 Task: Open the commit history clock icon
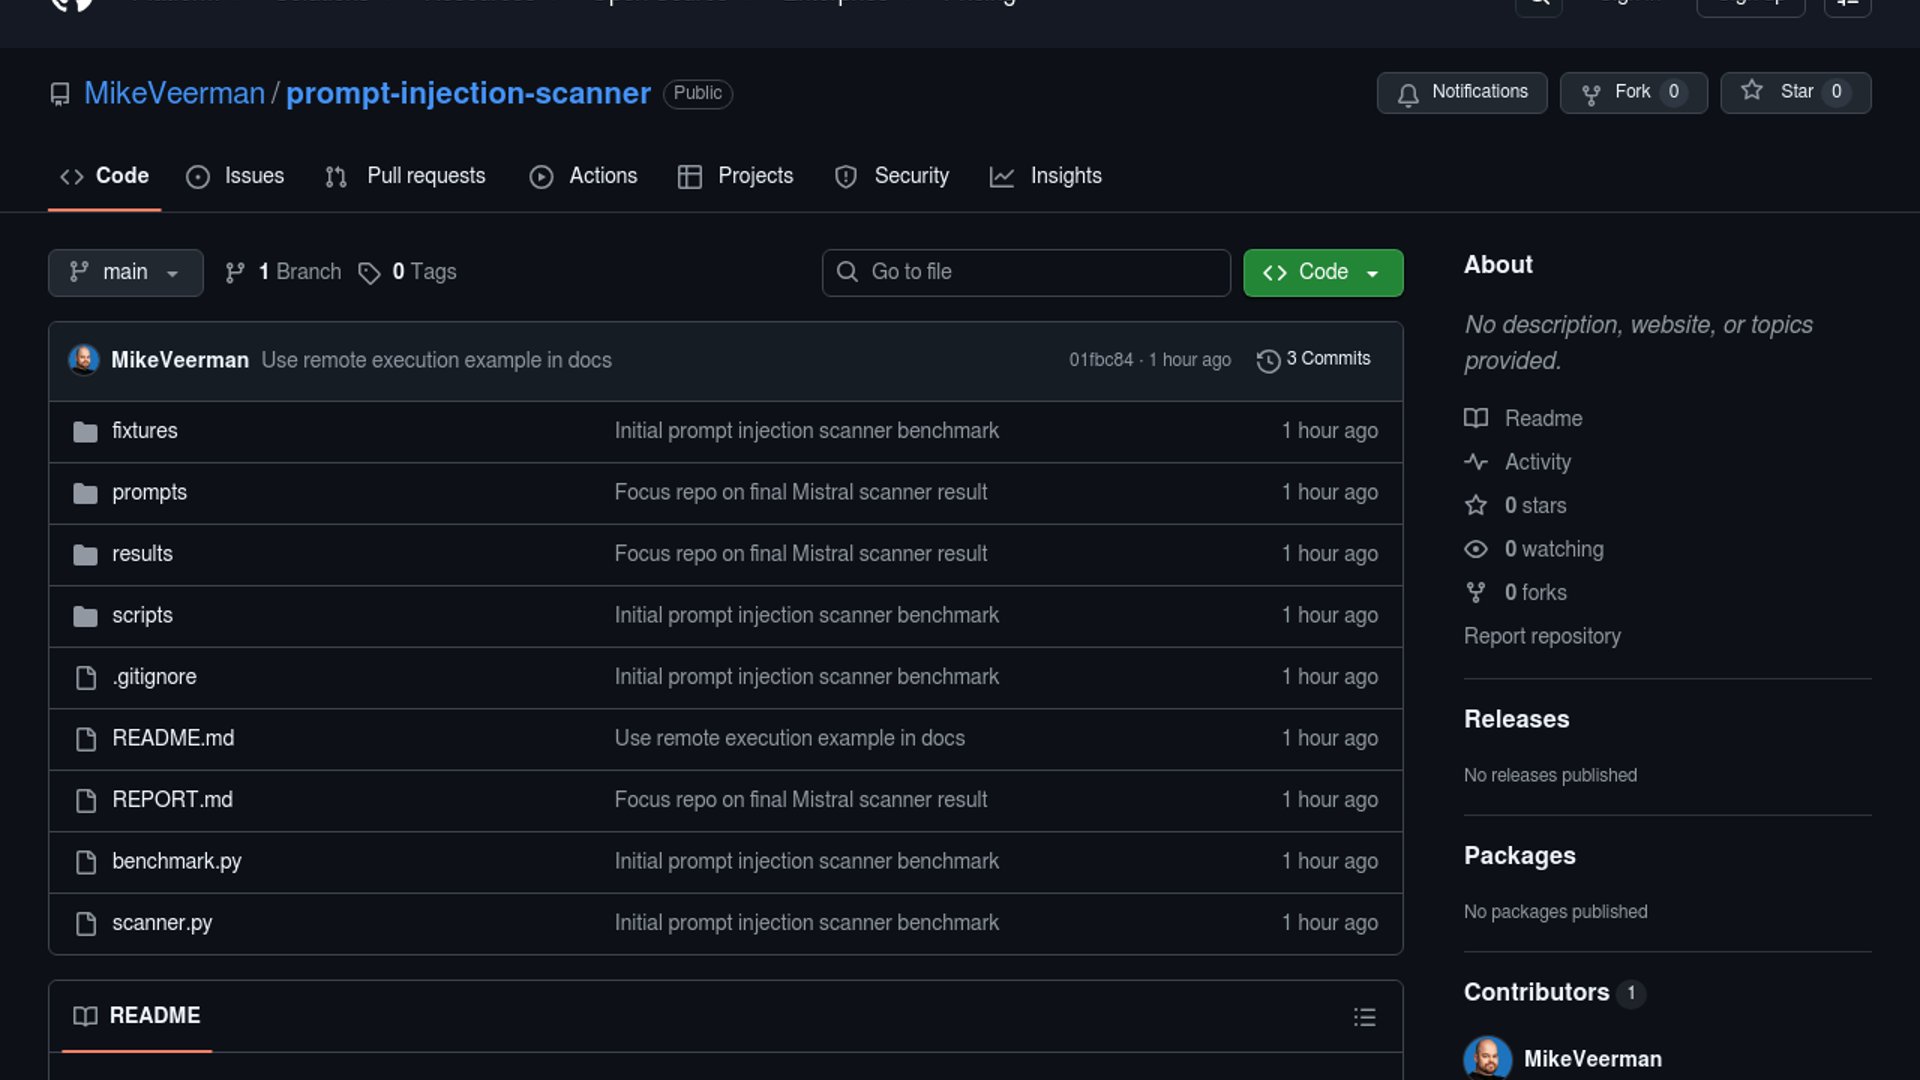pyautogui.click(x=1268, y=360)
